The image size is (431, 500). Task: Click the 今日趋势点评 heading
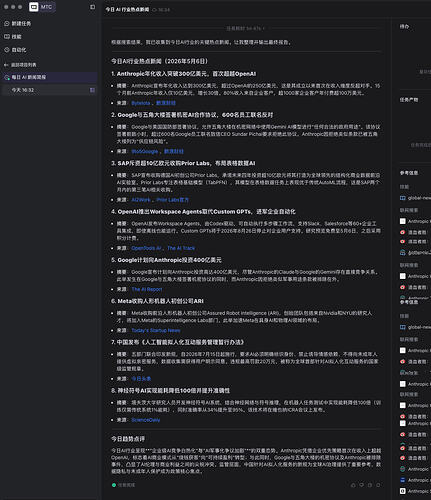pyautogui.click(x=128, y=439)
